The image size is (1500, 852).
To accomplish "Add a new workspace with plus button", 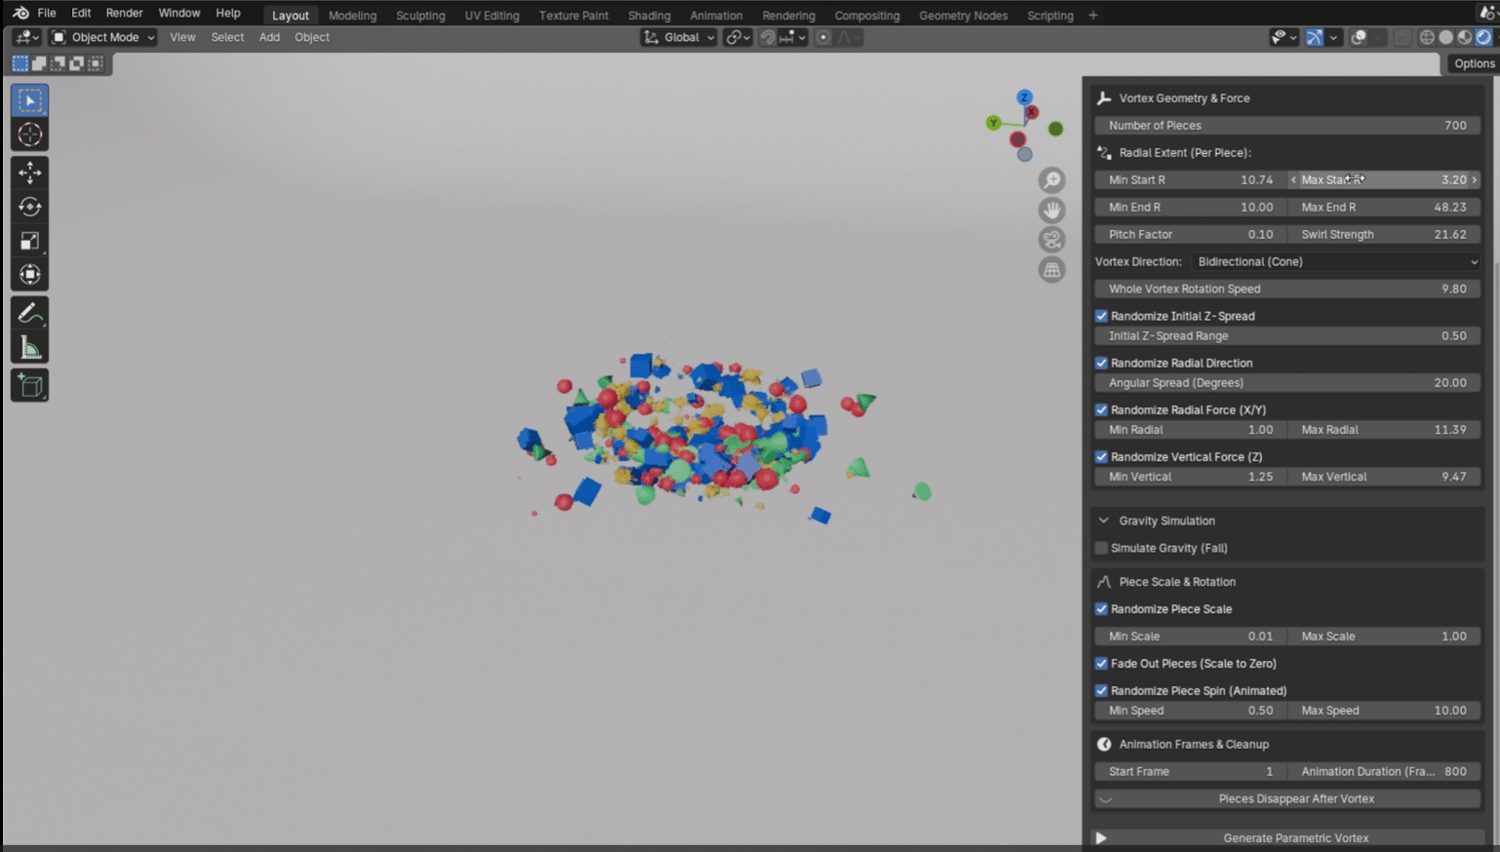I will pyautogui.click(x=1093, y=15).
